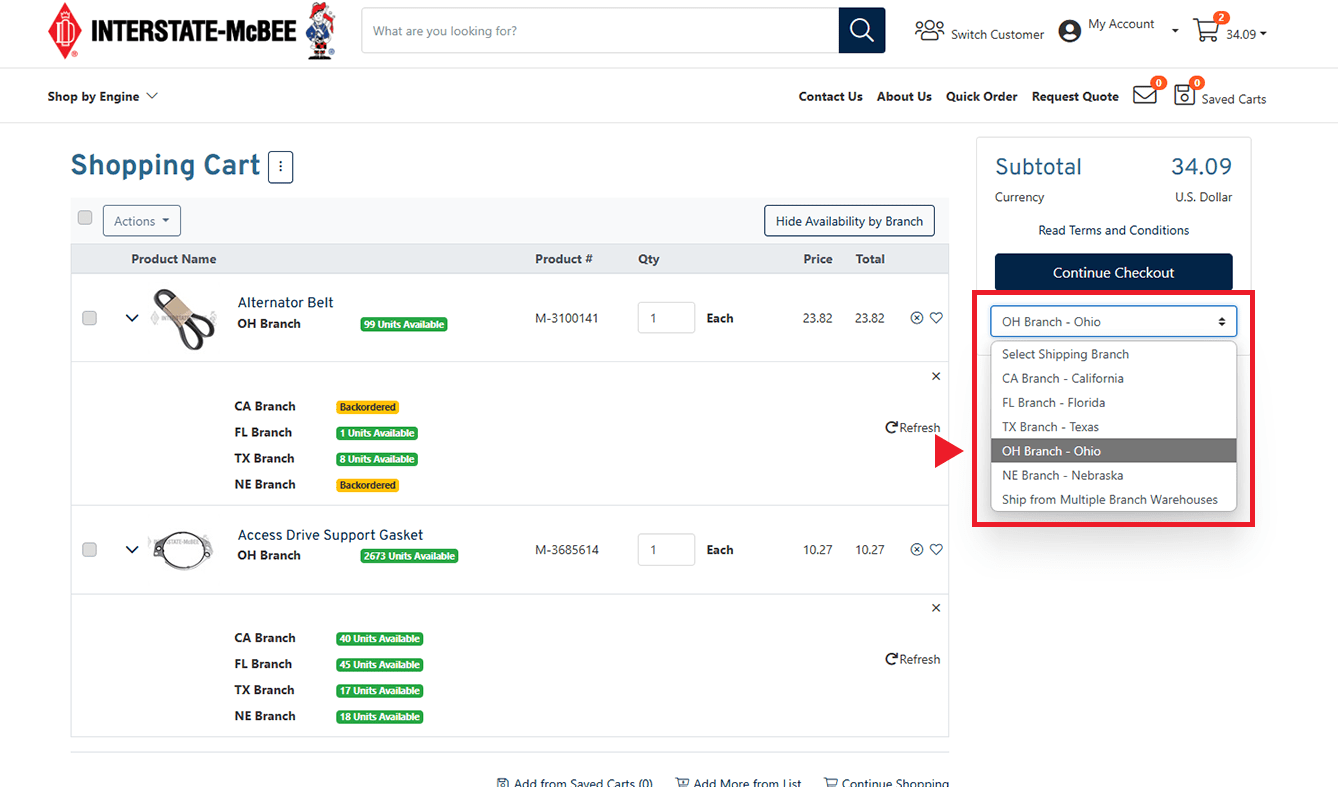
Task: Open the cart total 34.09 dropdown
Action: tap(1246, 34)
